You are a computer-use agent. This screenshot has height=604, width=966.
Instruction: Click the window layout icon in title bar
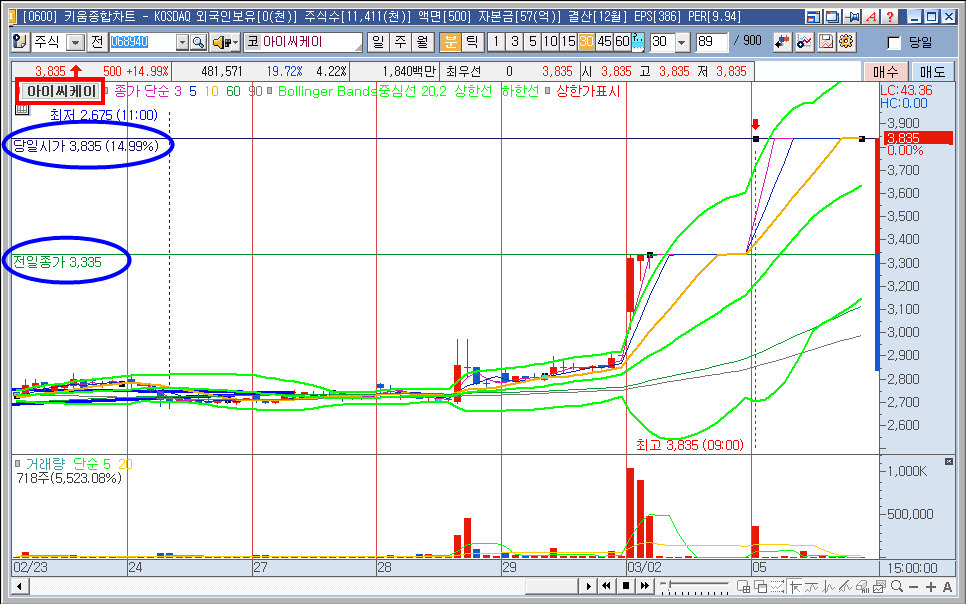[813, 17]
